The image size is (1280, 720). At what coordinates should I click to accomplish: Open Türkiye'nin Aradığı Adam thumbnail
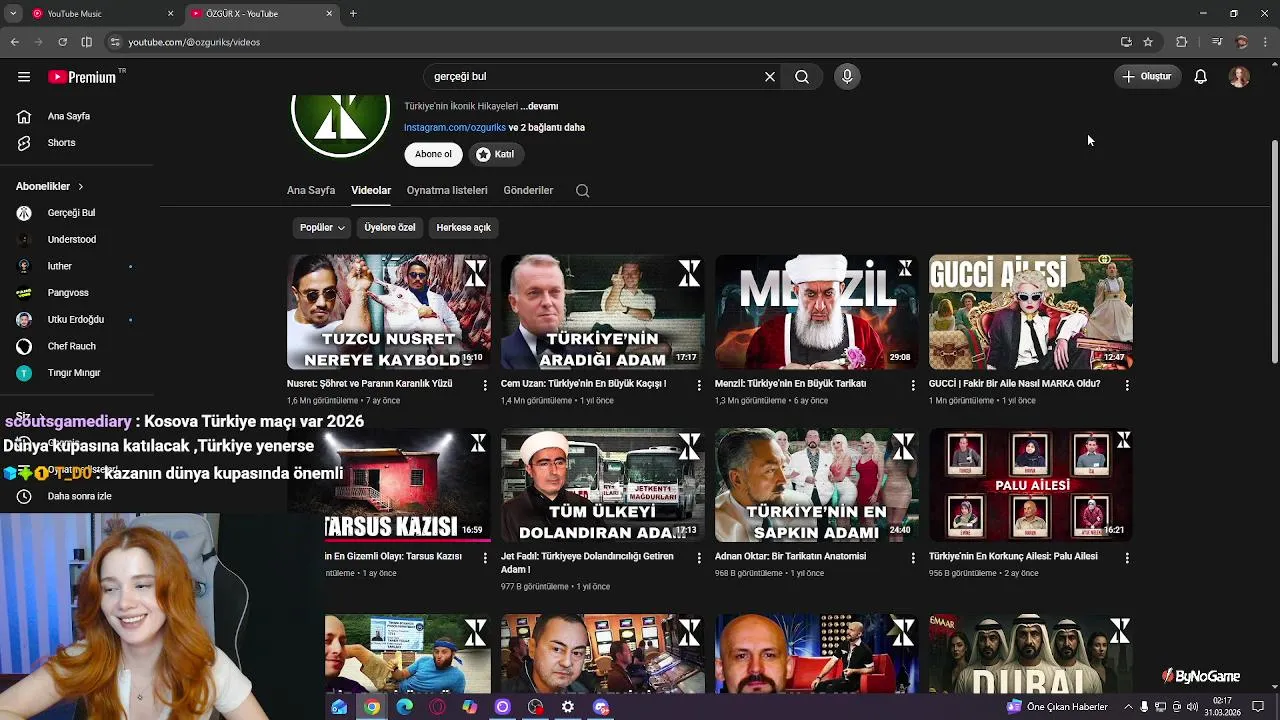coord(602,312)
